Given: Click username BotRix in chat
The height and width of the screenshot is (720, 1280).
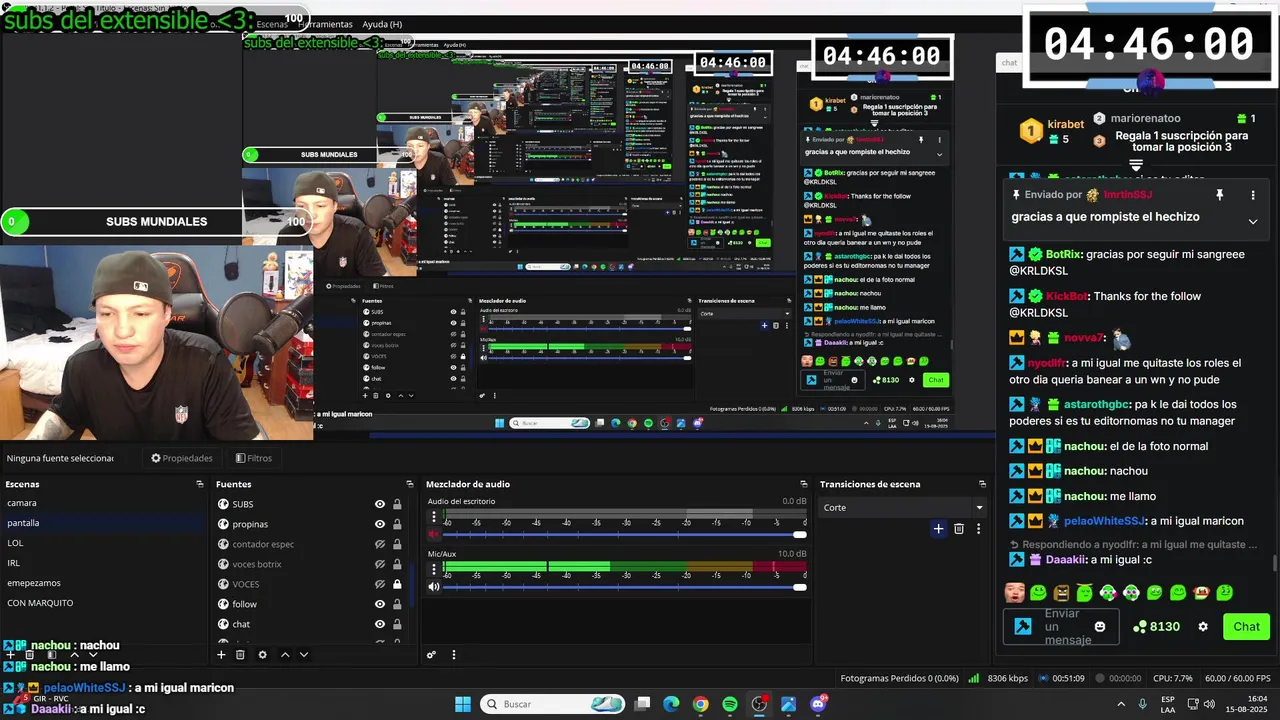Looking at the screenshot, I should point(1064,254).
